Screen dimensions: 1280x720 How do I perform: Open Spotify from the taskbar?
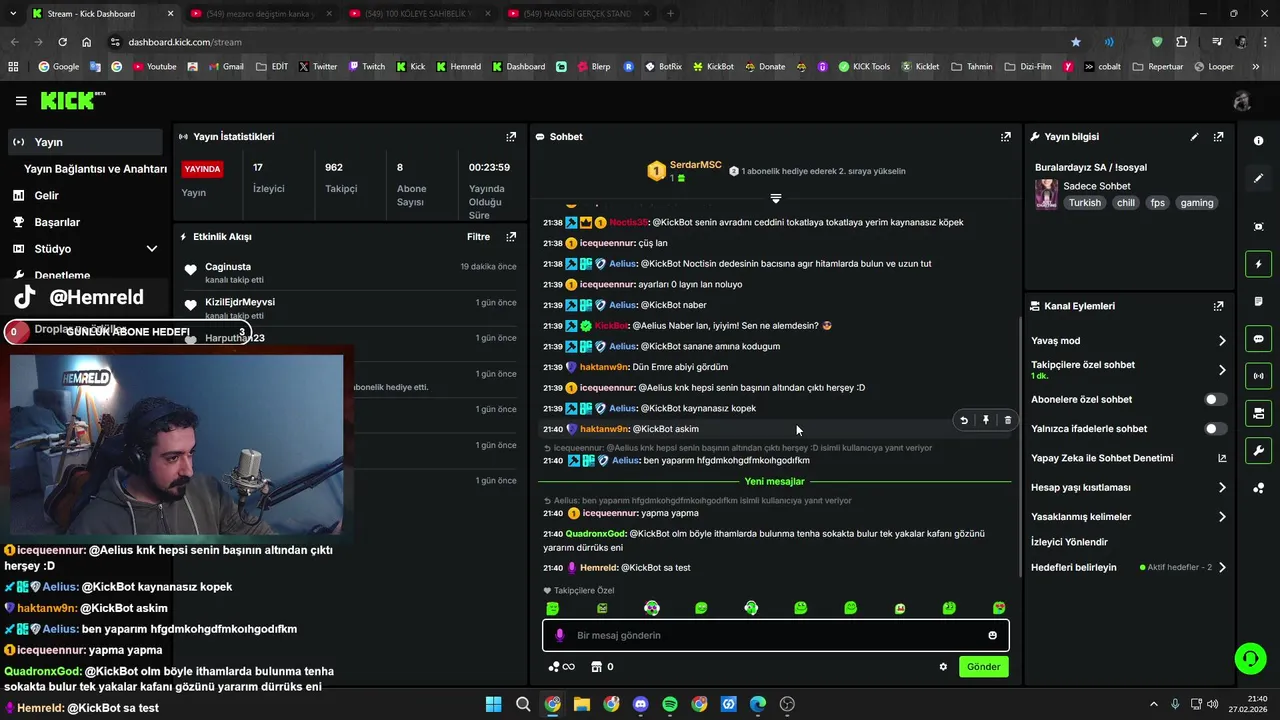pyautogui.click(x=670, y=704)
